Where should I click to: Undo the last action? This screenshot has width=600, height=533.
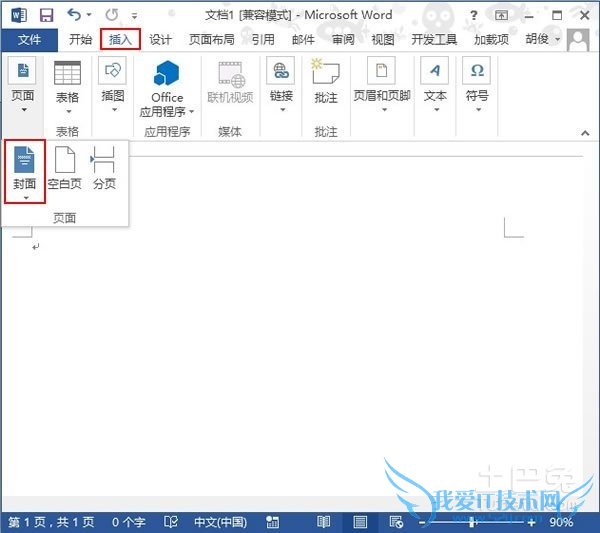point(74,15)
